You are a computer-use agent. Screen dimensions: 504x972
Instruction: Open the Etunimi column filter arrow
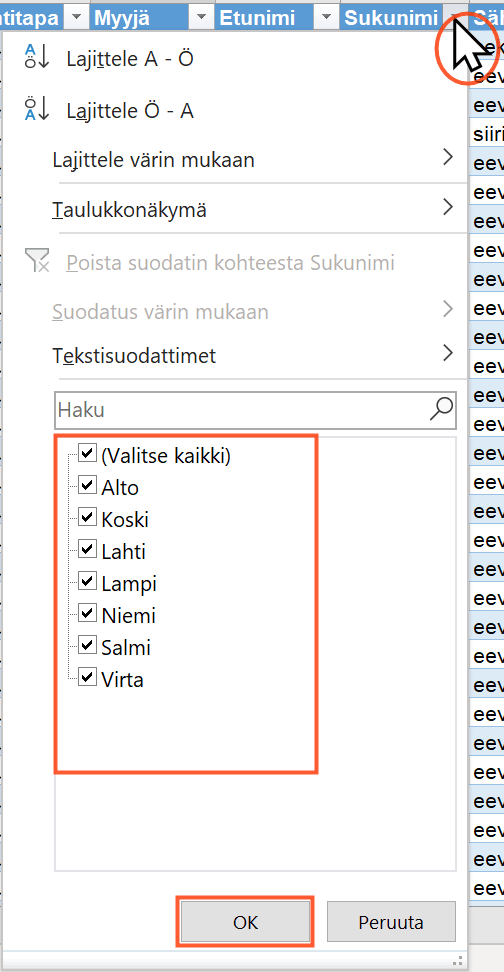coord(327,18)
